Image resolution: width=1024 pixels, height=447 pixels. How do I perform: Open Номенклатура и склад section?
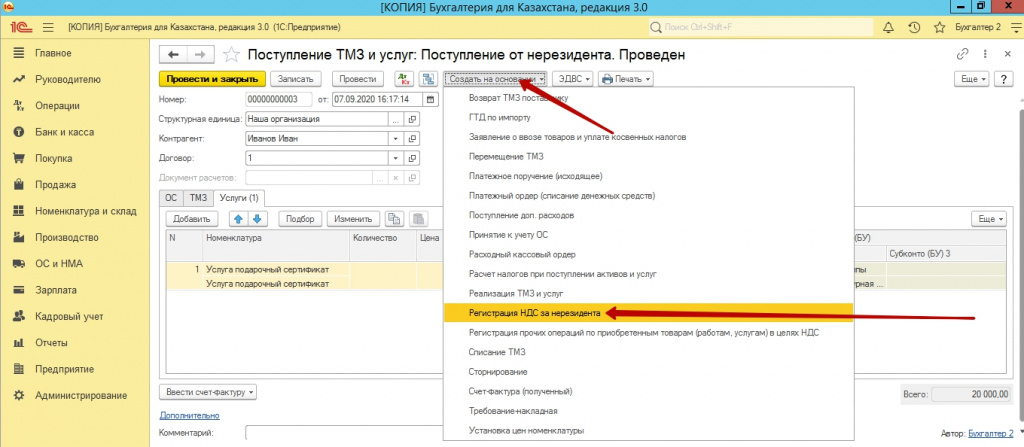click(x=86, y=211)
